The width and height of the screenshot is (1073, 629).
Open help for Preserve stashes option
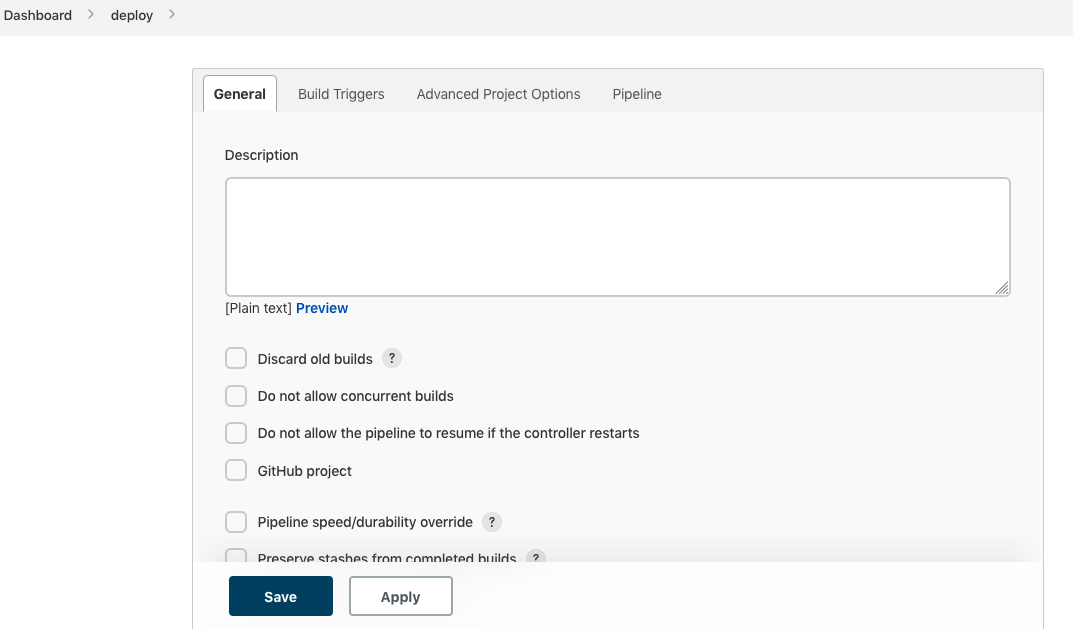pyautogui.click(x=536, y=558)
